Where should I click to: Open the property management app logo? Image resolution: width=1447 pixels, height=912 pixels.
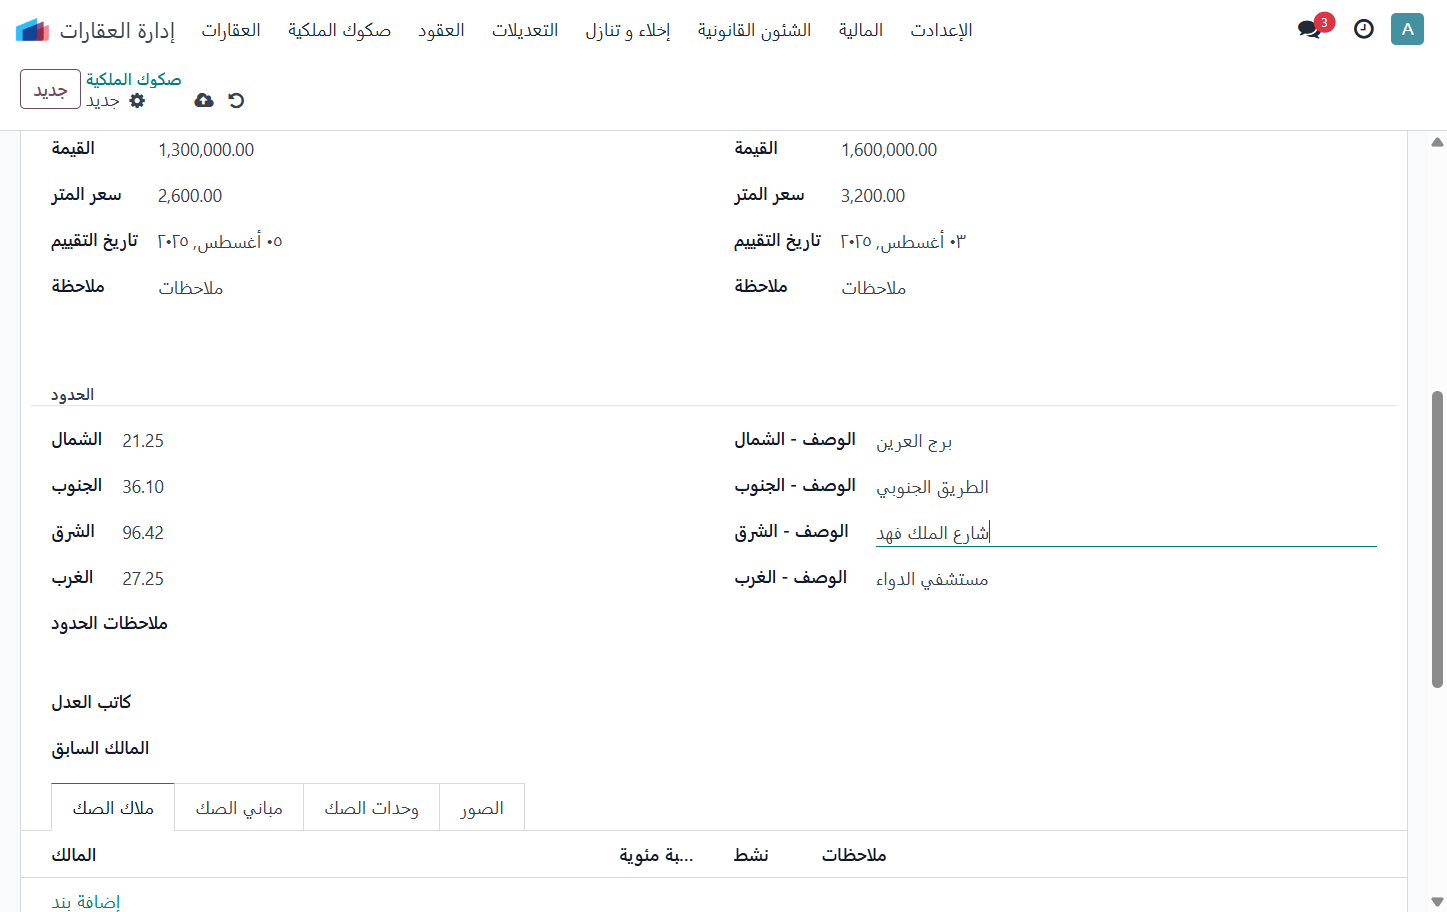click(x=33, y=30)
